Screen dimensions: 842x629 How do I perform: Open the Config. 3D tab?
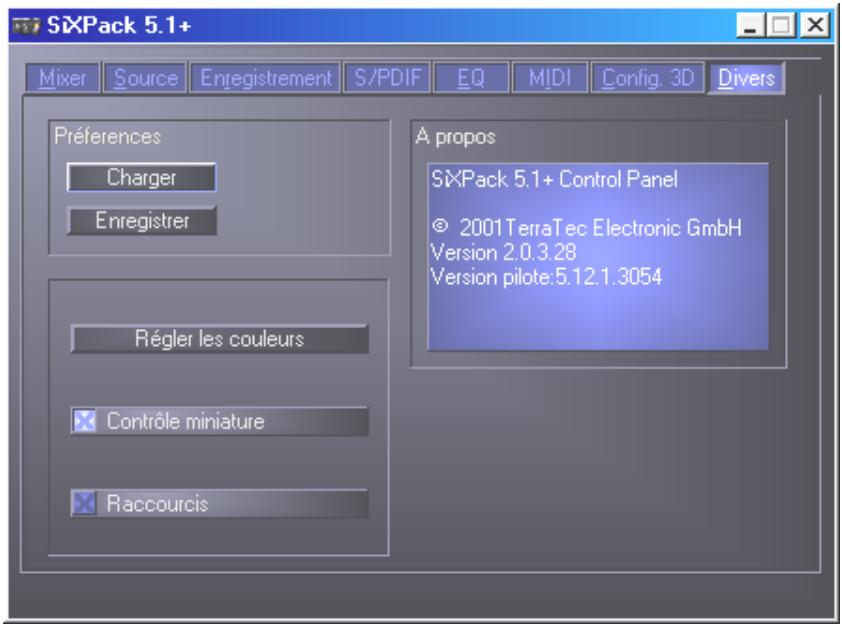pos(648,78)
